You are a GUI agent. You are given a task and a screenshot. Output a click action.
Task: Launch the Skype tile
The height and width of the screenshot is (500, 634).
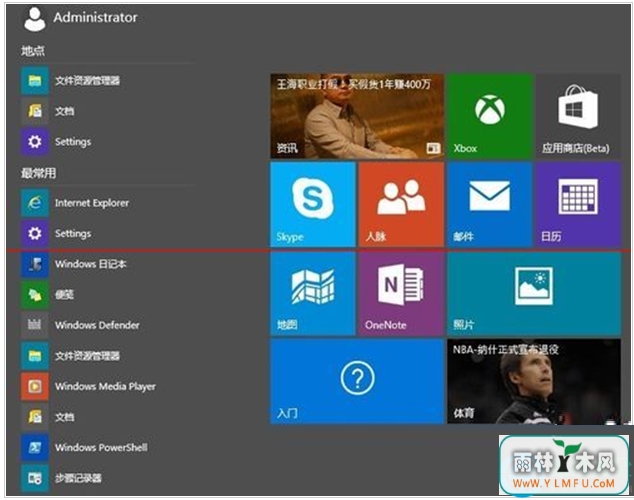click(x=313, y=205)
